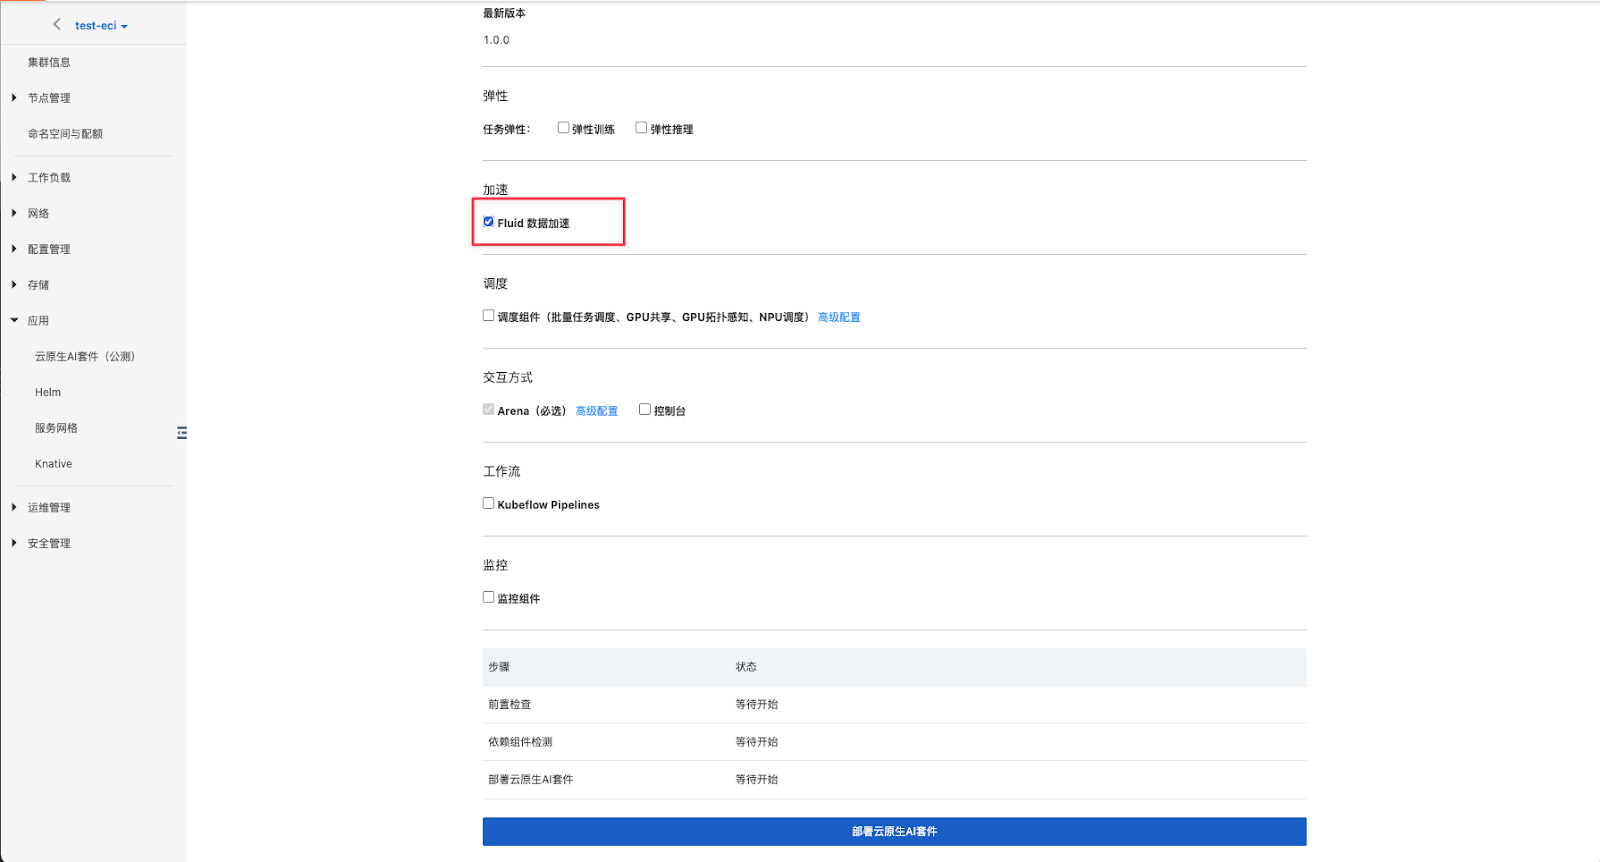Image resolution: width=1600 pixels, height=862 pixels.
Task: Tick the Kubeflow Pipelines checkbox
Action: pyautogui.click(x=489, y=504)
